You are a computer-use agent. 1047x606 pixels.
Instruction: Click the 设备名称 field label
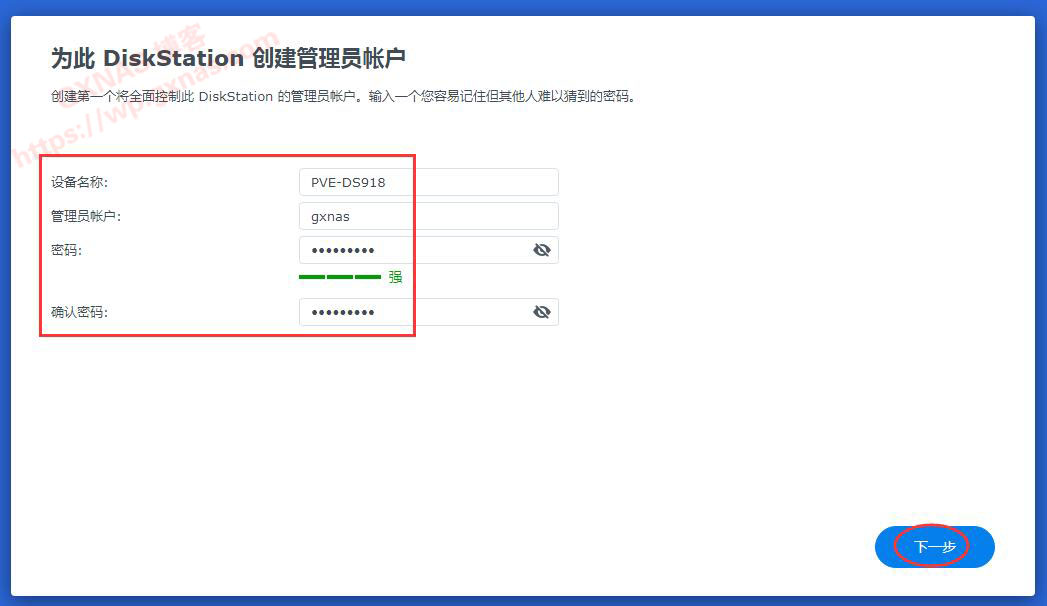click(78, 181)
